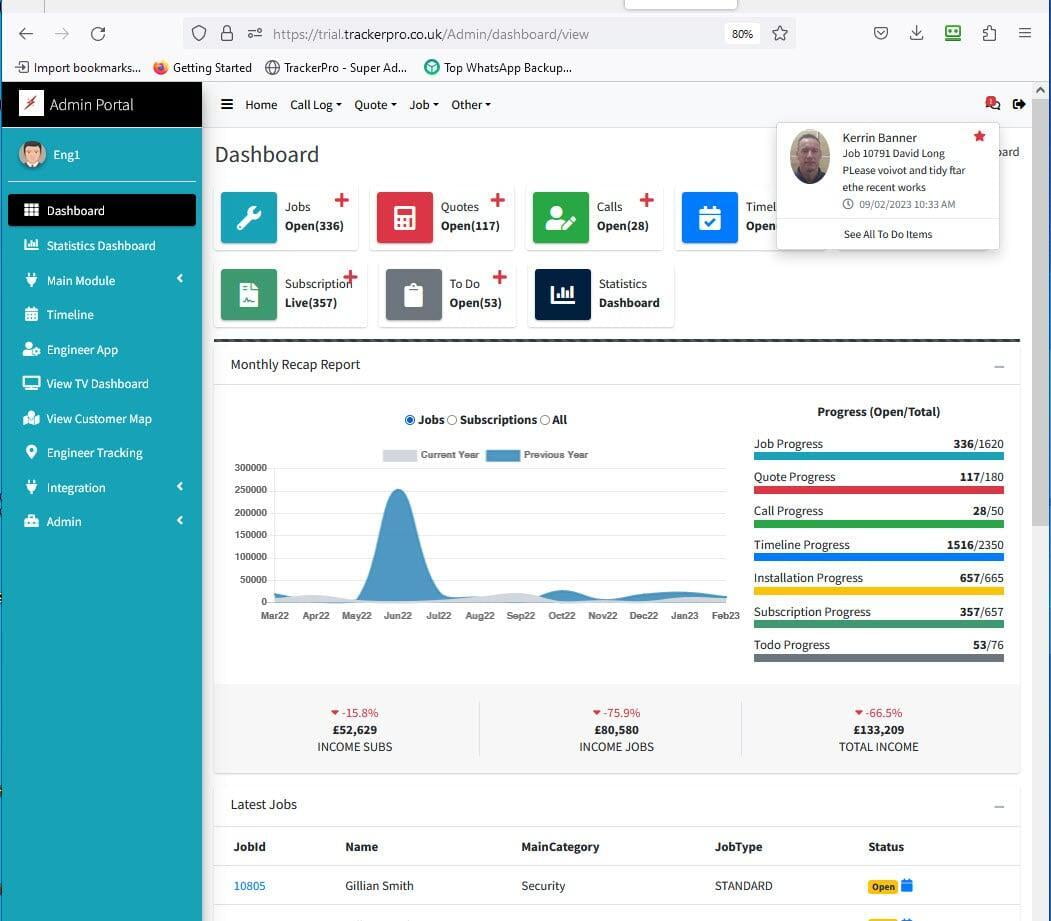Click Home in the top navigation

[261, 105]
